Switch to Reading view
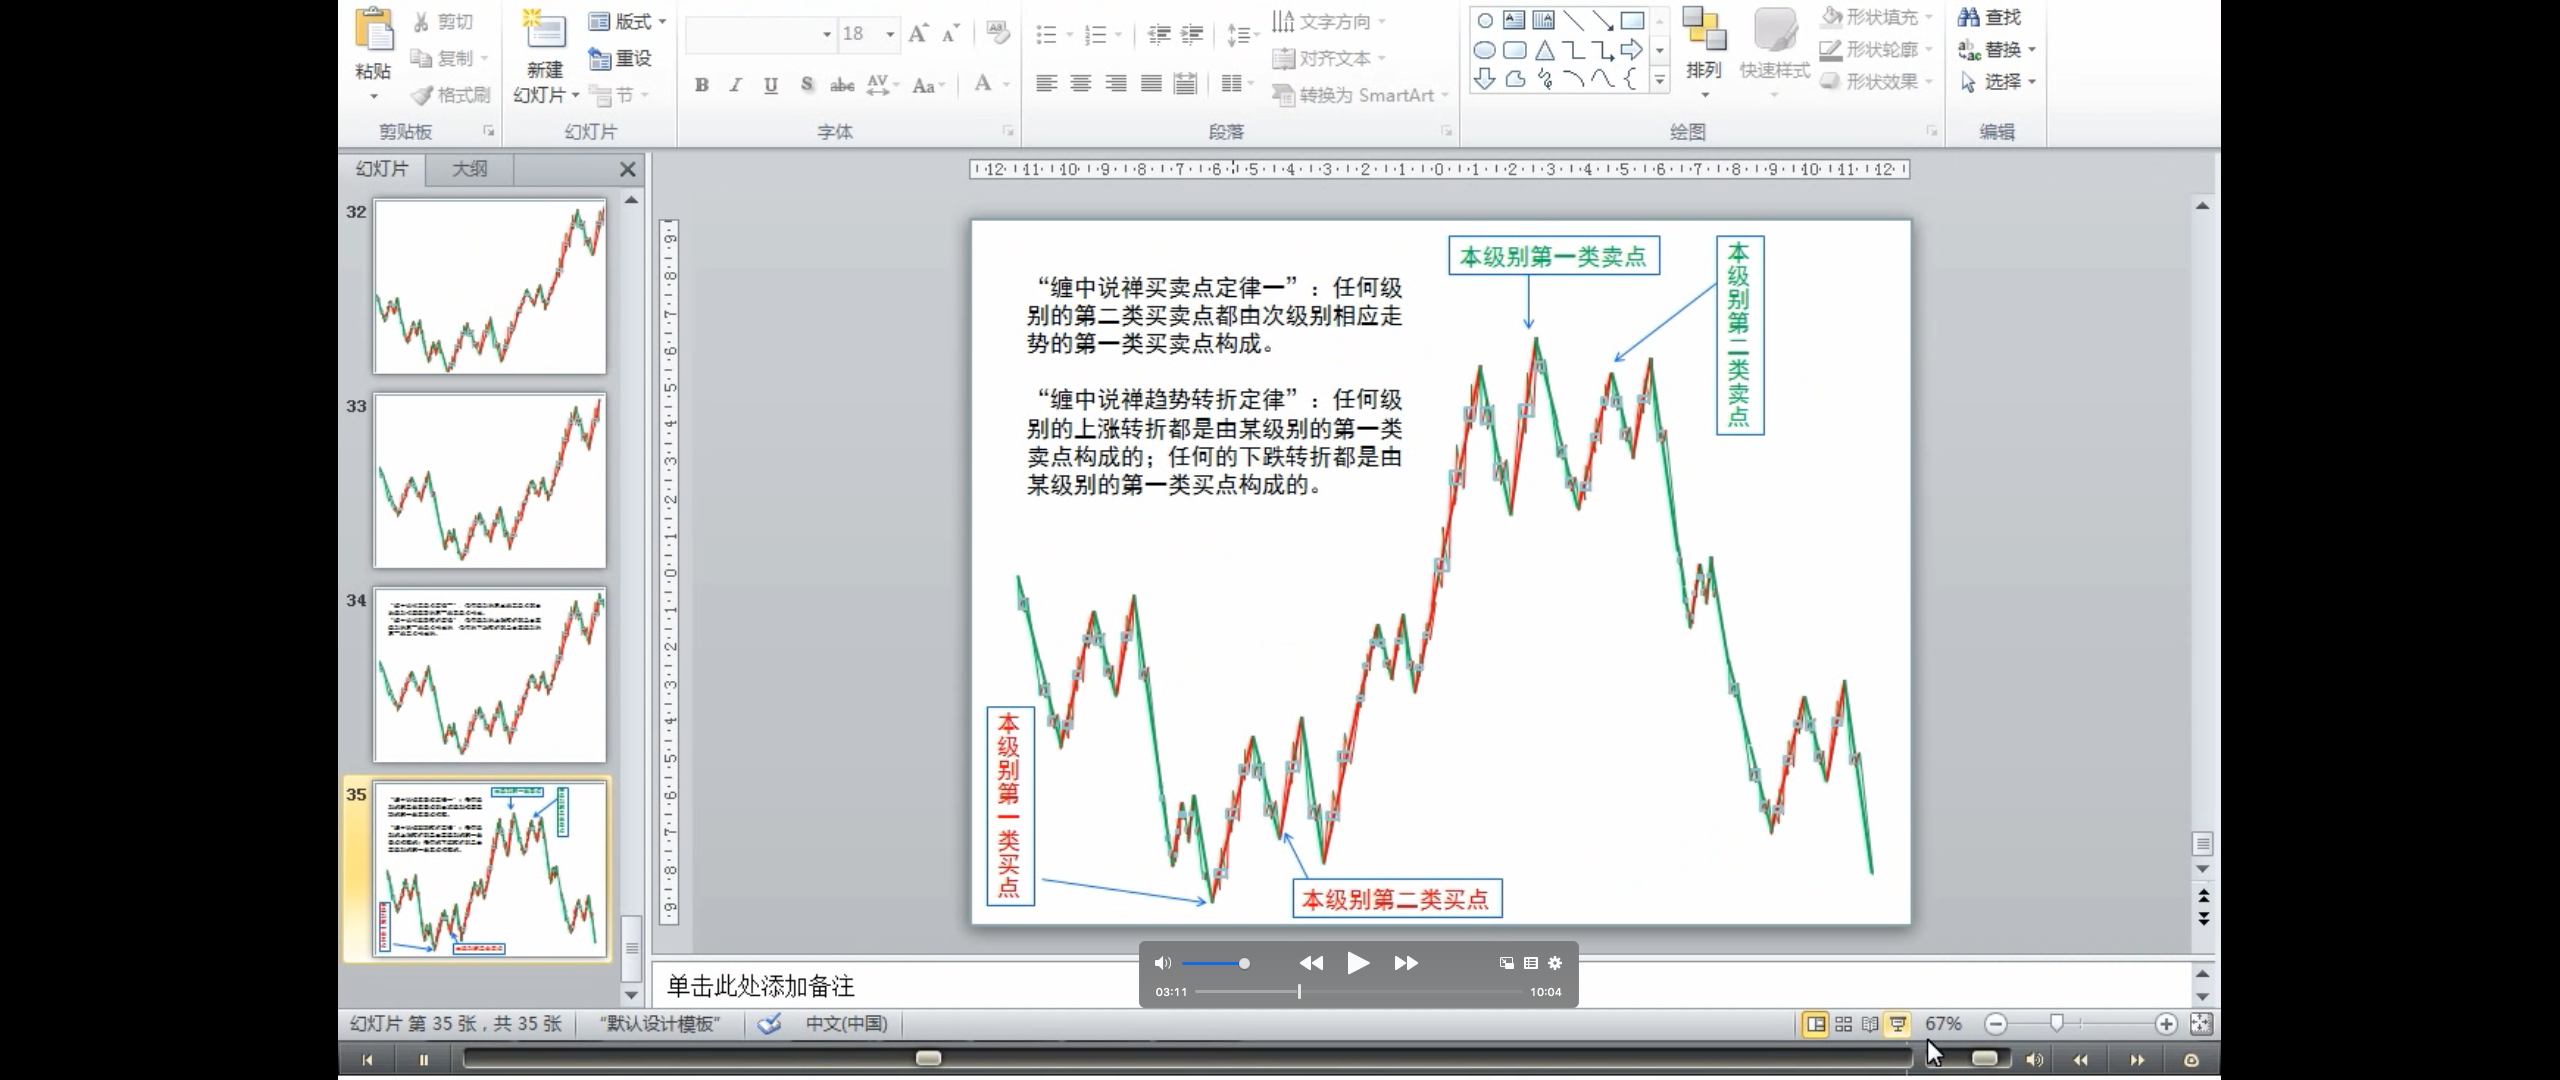 coord(1870,1024)
